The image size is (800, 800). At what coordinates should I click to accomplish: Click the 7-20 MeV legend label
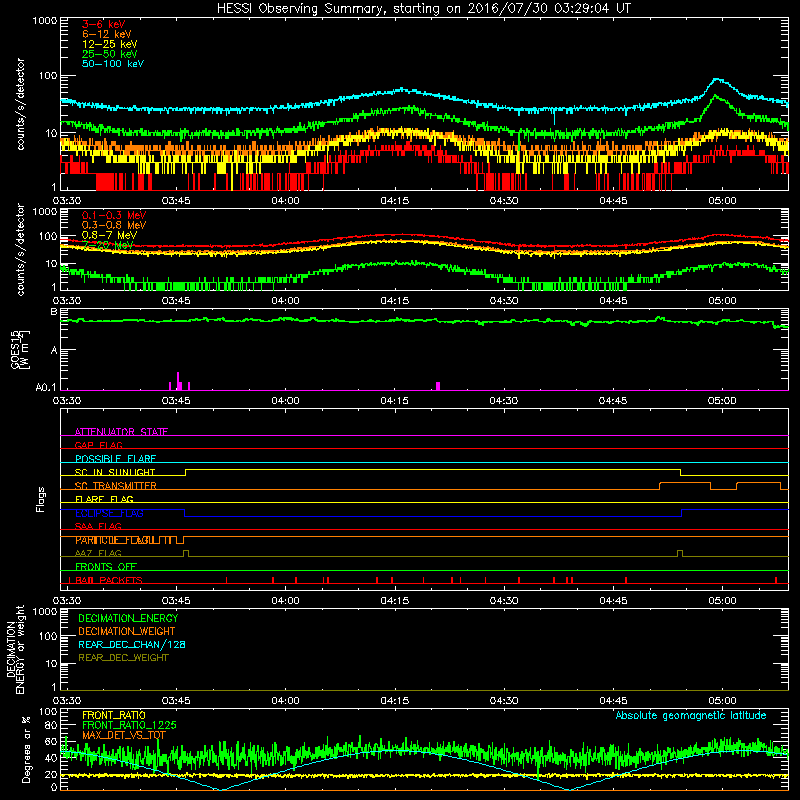click(x=108, y=245)
